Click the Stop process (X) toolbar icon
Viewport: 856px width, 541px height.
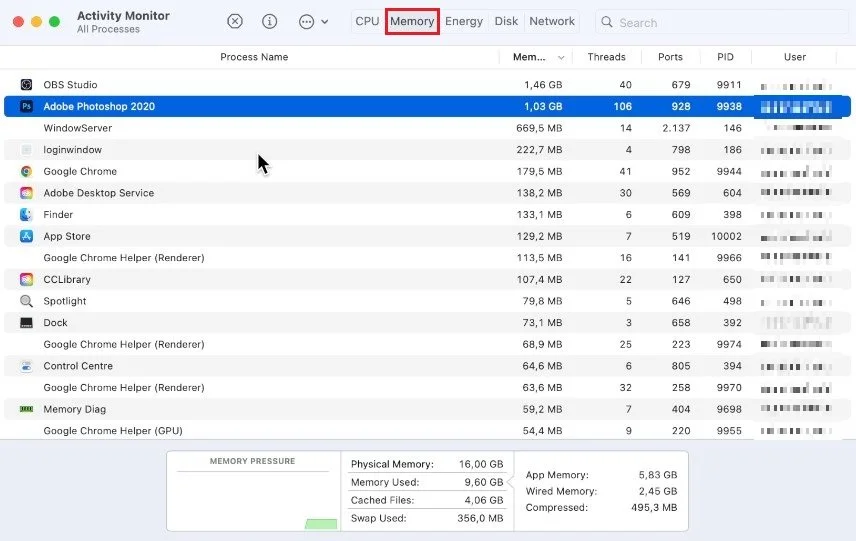pos(235,21)
